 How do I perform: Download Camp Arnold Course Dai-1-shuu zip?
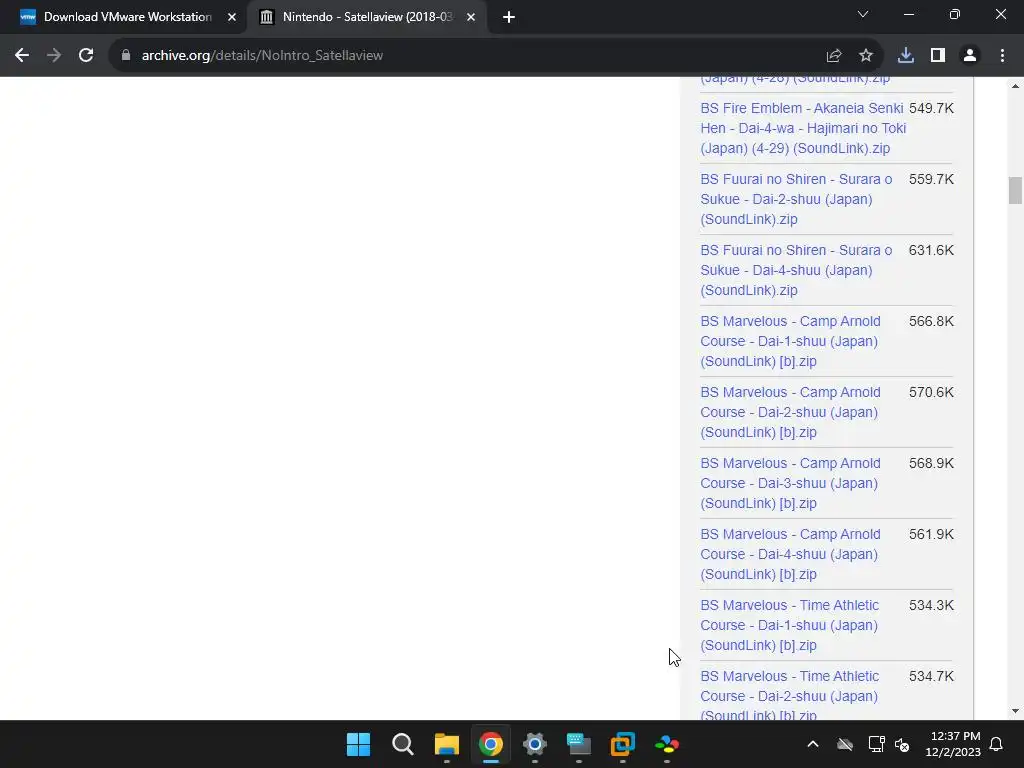pos(790,341)
